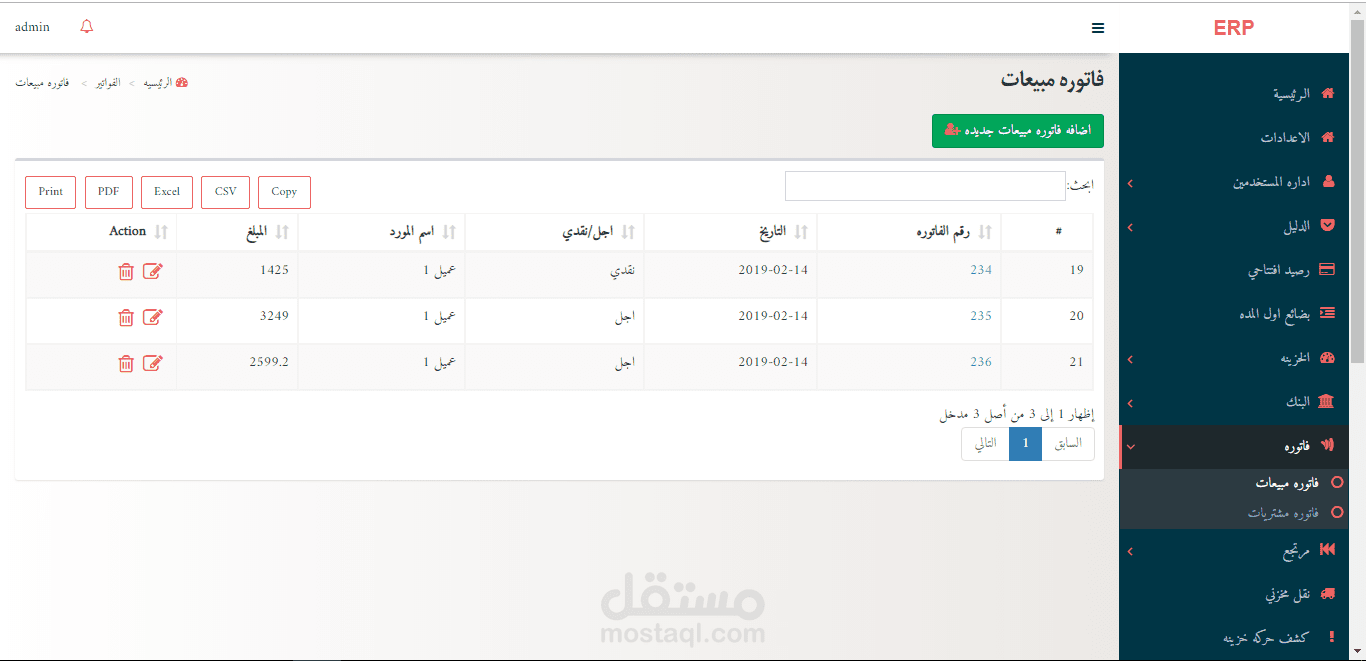Click the Copy export button
Image resolution: width=1366 pixels, height=661 pixels.
[284, 192]
